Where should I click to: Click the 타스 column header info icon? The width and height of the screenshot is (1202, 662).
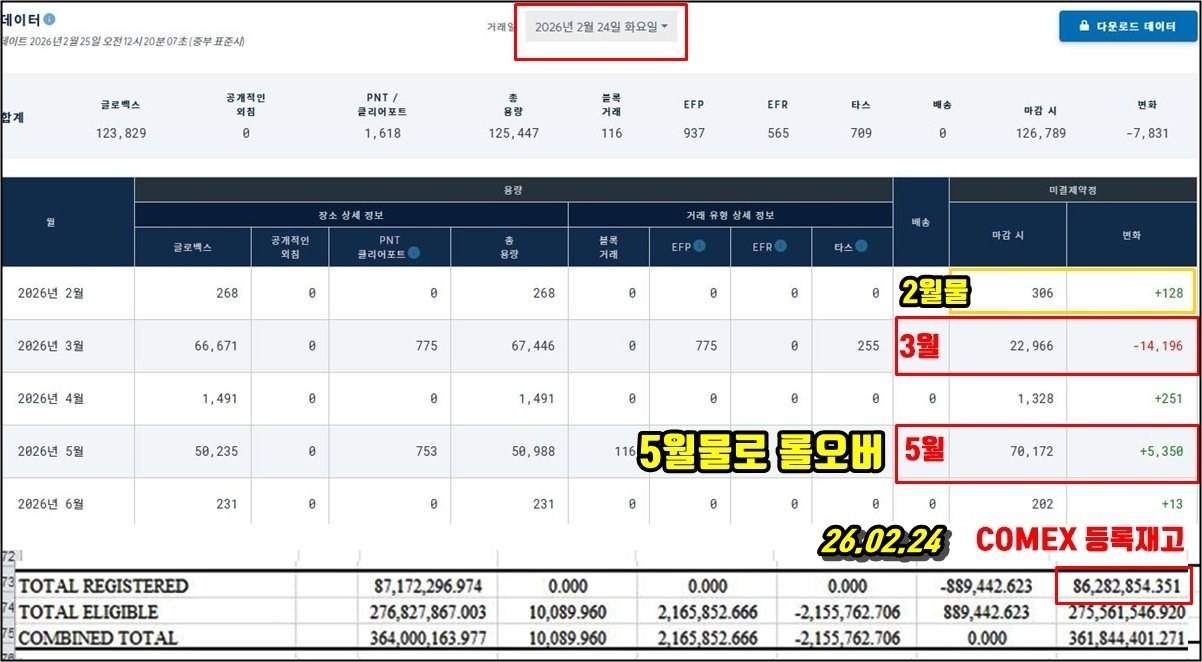point(860,245)
